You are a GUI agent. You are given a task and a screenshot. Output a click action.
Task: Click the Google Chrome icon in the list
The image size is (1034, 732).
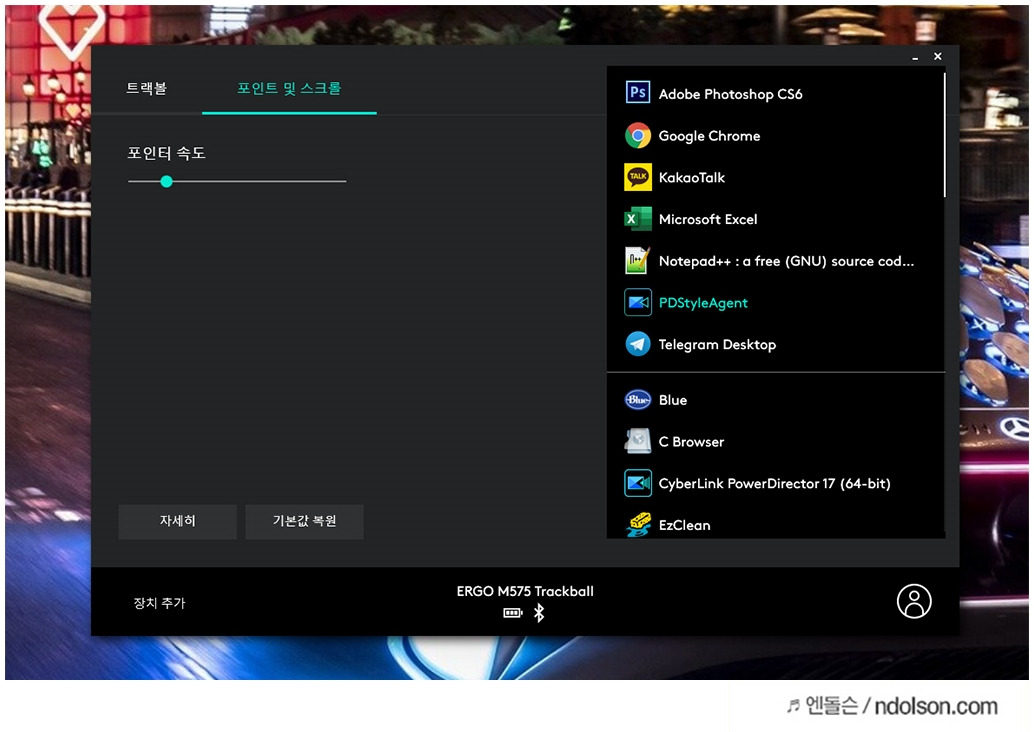[x=638, y=135]
